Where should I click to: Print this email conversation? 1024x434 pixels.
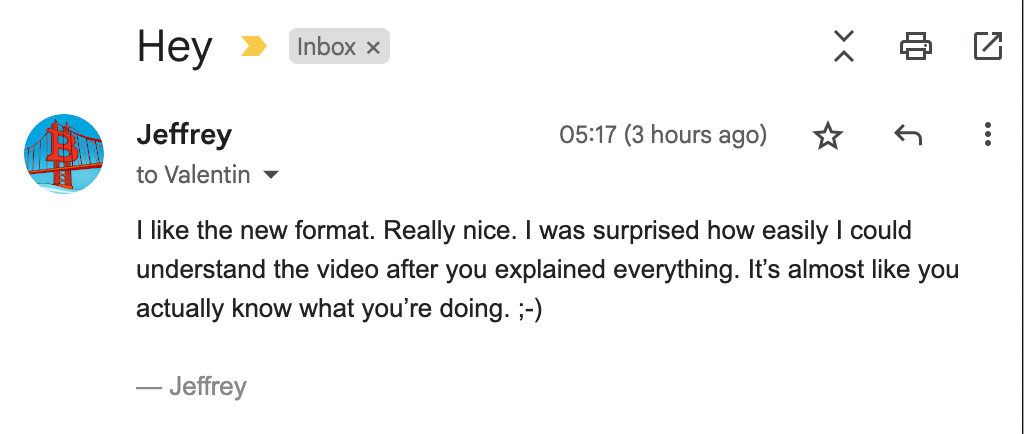pyautogui.click(x=916, y=46)
